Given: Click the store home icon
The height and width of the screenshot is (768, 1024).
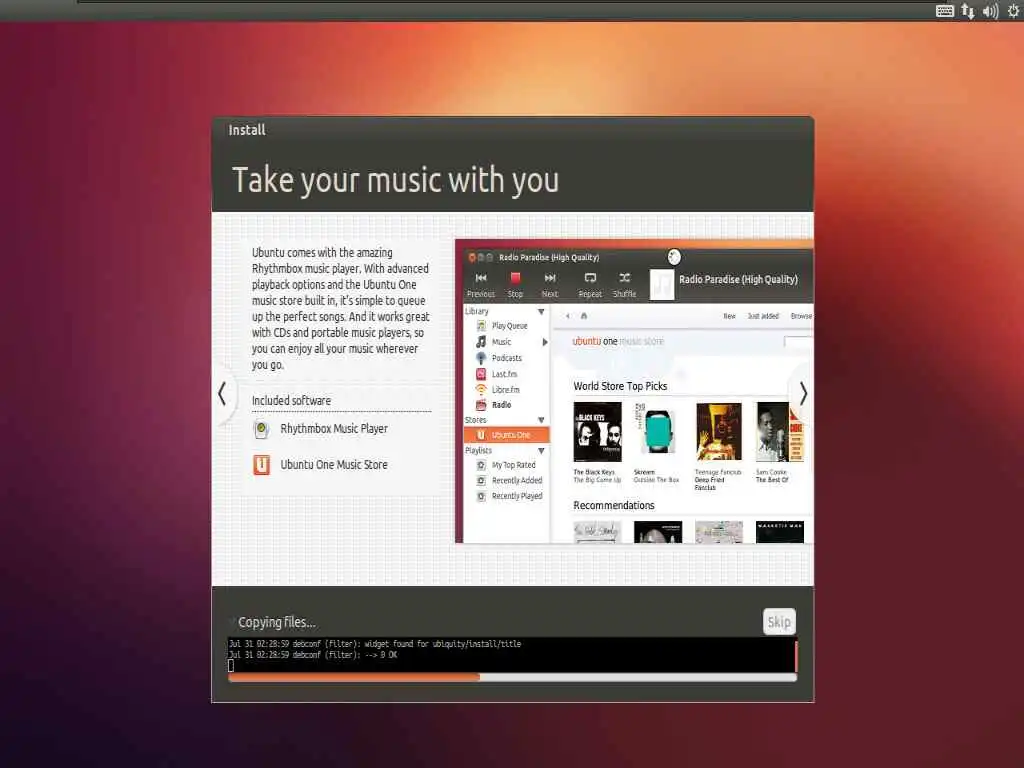Looking at the screenshot, I should coord(584,316).
